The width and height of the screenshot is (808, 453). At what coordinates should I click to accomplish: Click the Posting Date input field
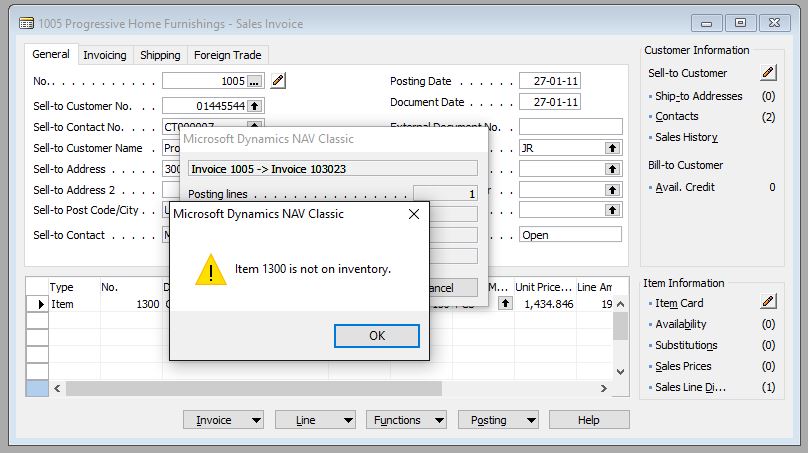pos(550,81)
